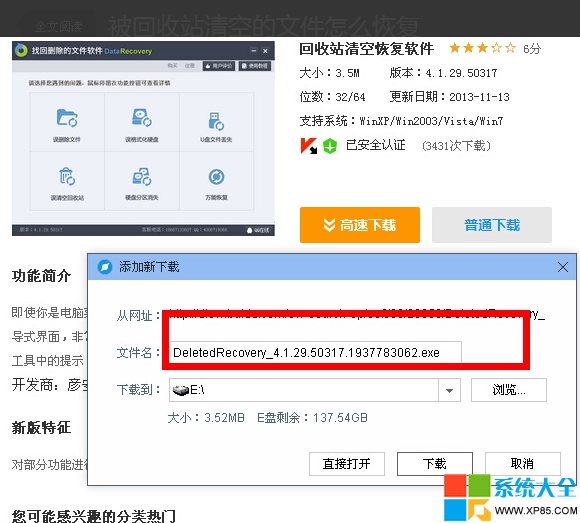The height and width of the screenshot is (523, 580).
Task: Expand the 下载到 dropdown arrow
Action: [449, 390]
